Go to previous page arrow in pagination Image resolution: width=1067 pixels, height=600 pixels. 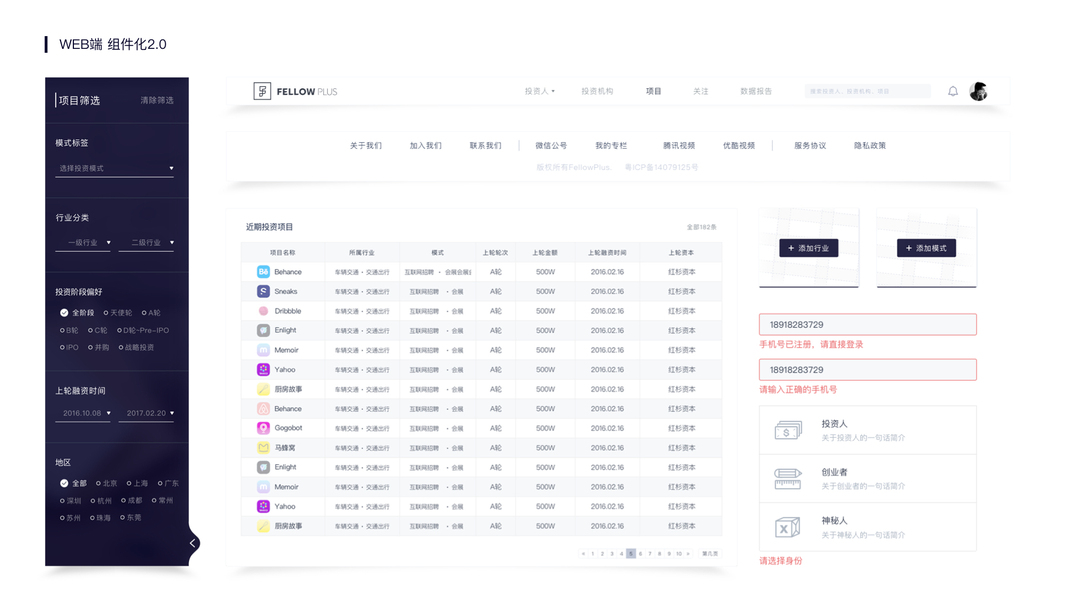click(x=583, y=554)
